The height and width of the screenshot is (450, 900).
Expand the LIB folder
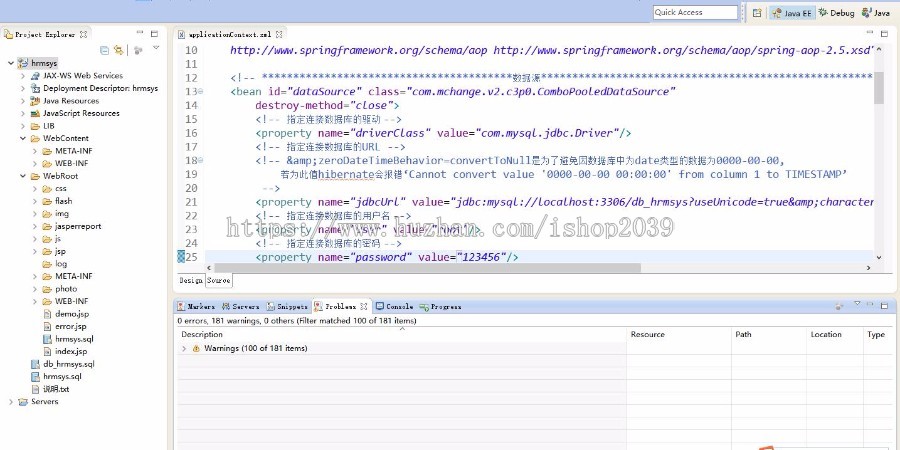pos(22,126)
